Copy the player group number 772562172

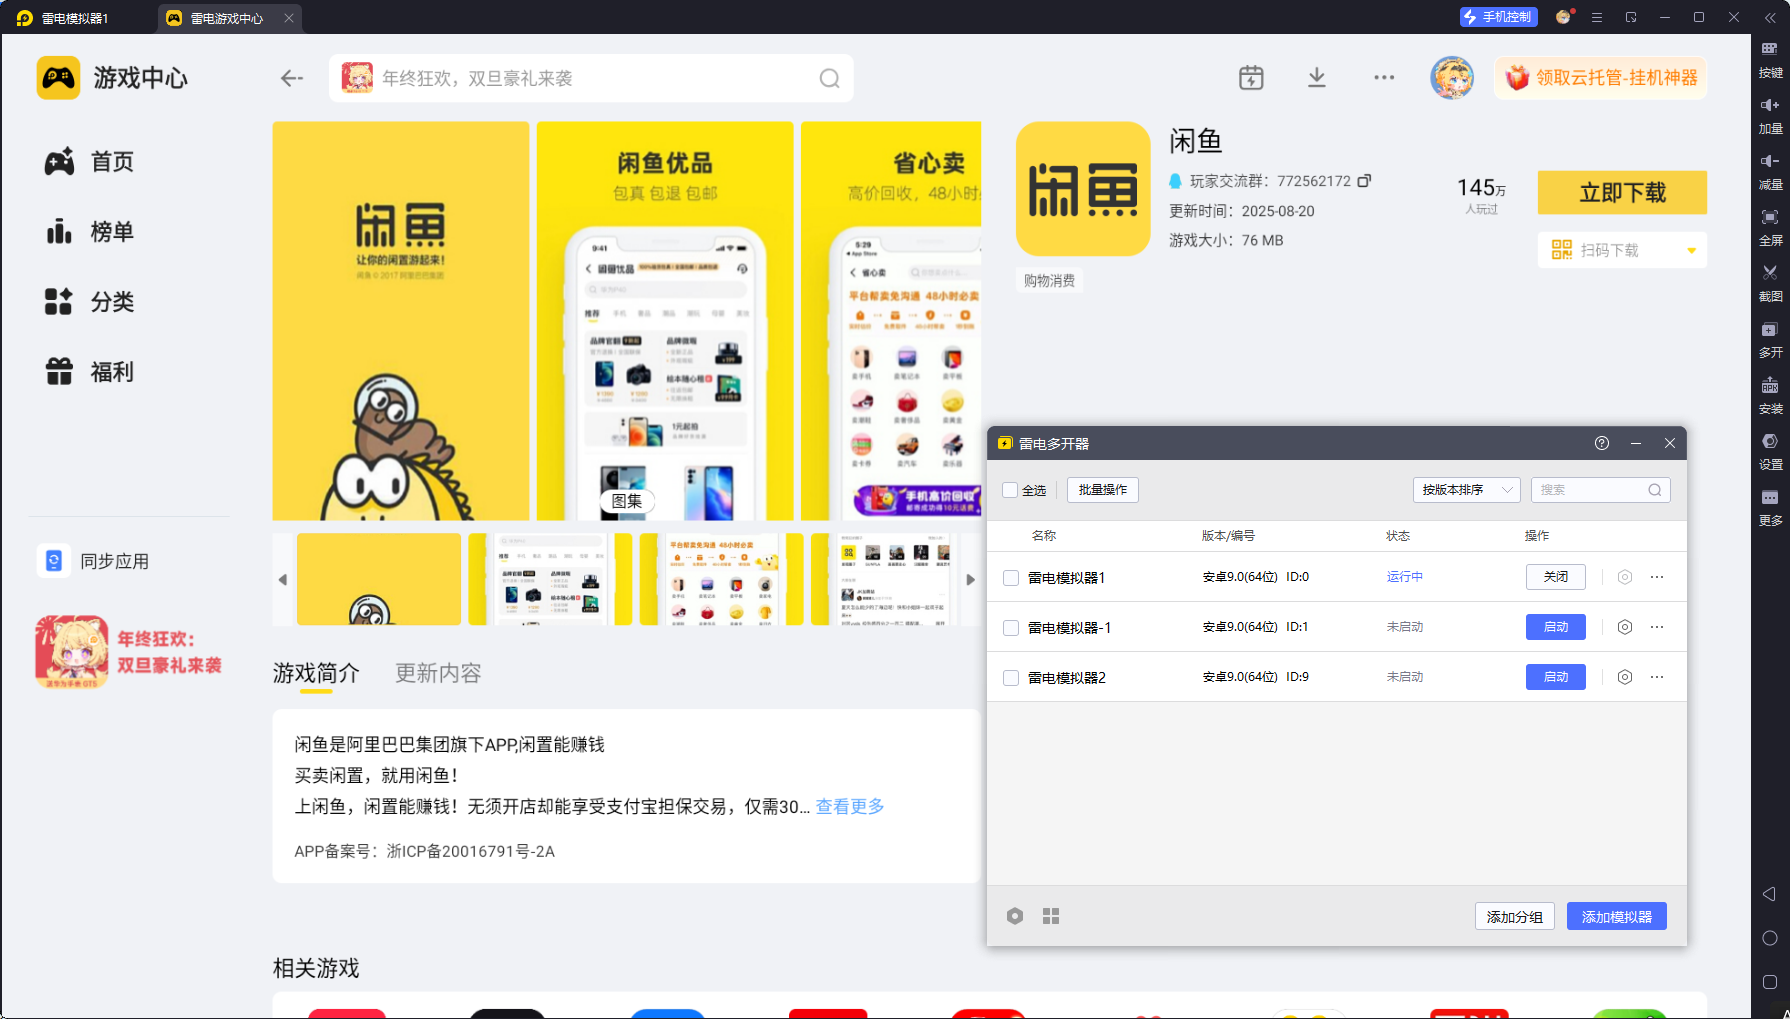1364,181
